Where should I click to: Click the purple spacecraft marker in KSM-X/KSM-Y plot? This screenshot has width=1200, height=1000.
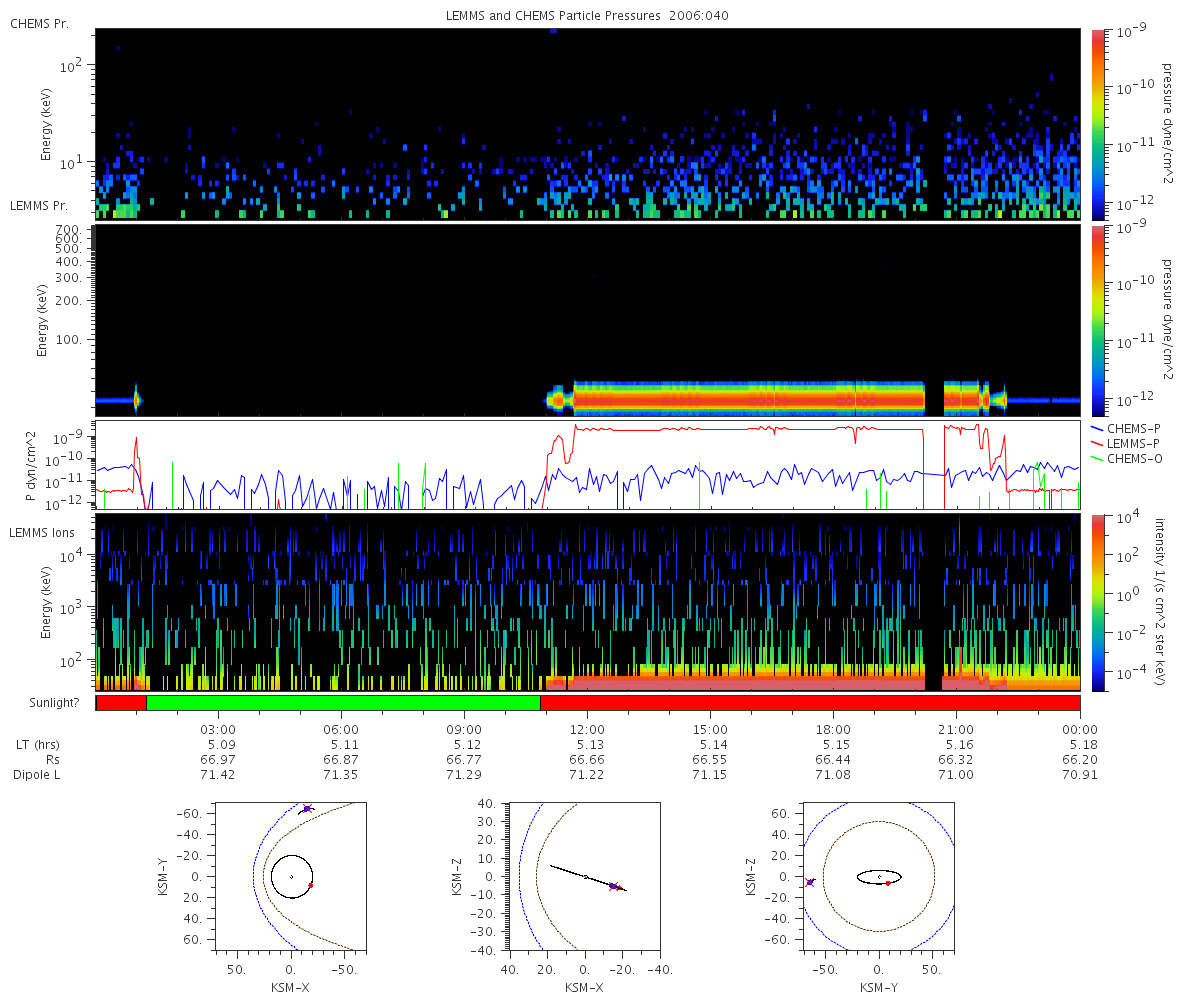307,808
